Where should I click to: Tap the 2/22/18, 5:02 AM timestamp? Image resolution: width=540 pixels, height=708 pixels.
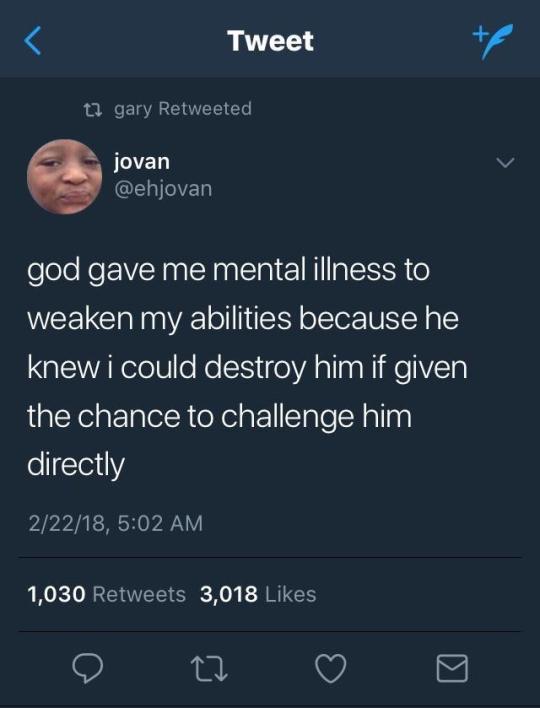(x=116, y=524)
